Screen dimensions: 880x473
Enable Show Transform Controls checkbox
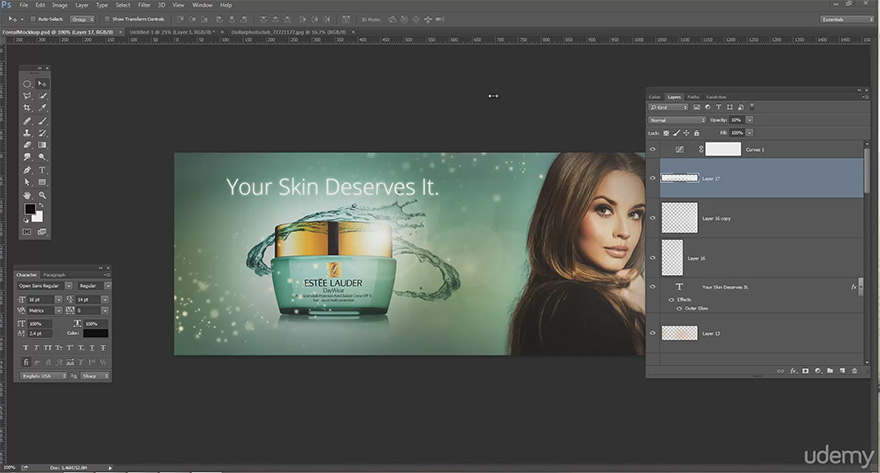[x=107, y=19]
